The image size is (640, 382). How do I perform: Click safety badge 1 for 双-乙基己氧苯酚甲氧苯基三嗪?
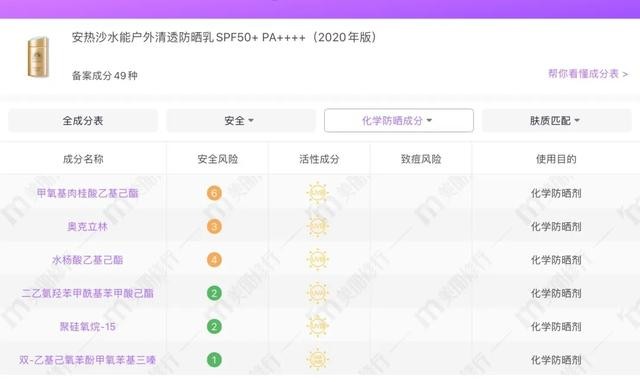[214, 360]
